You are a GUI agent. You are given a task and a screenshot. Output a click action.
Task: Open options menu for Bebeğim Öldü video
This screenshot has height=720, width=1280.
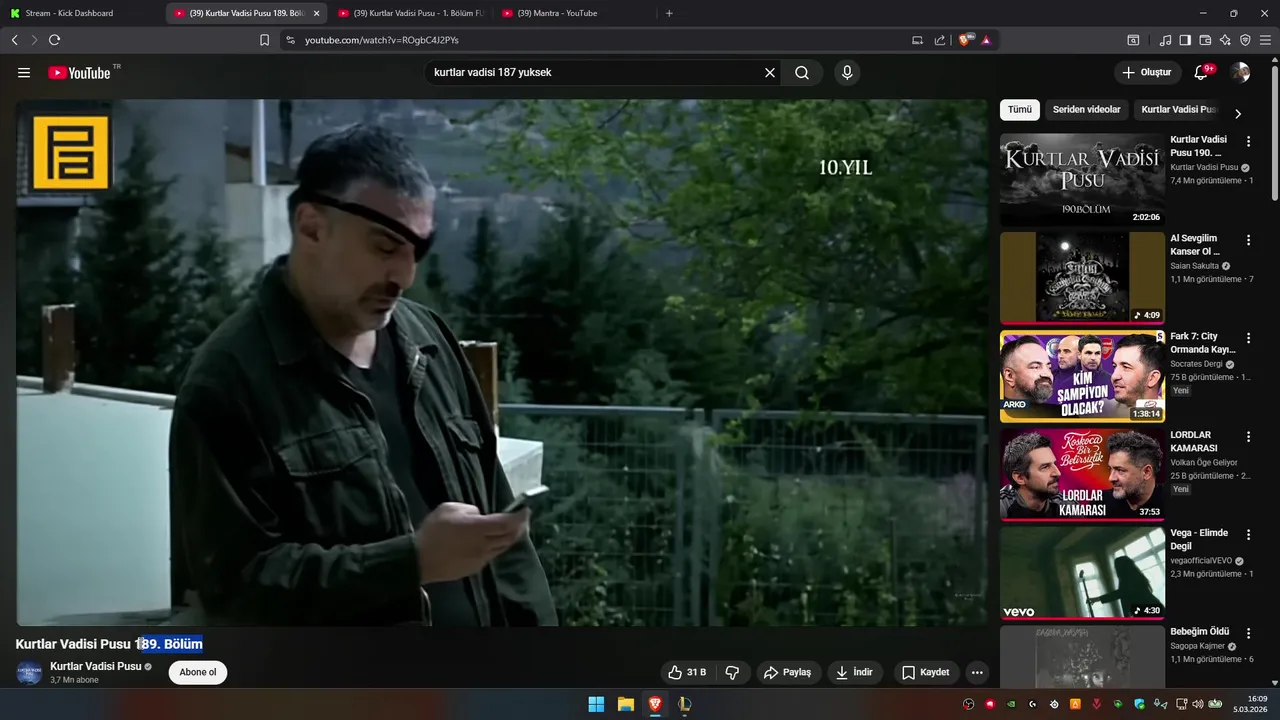1248,634
